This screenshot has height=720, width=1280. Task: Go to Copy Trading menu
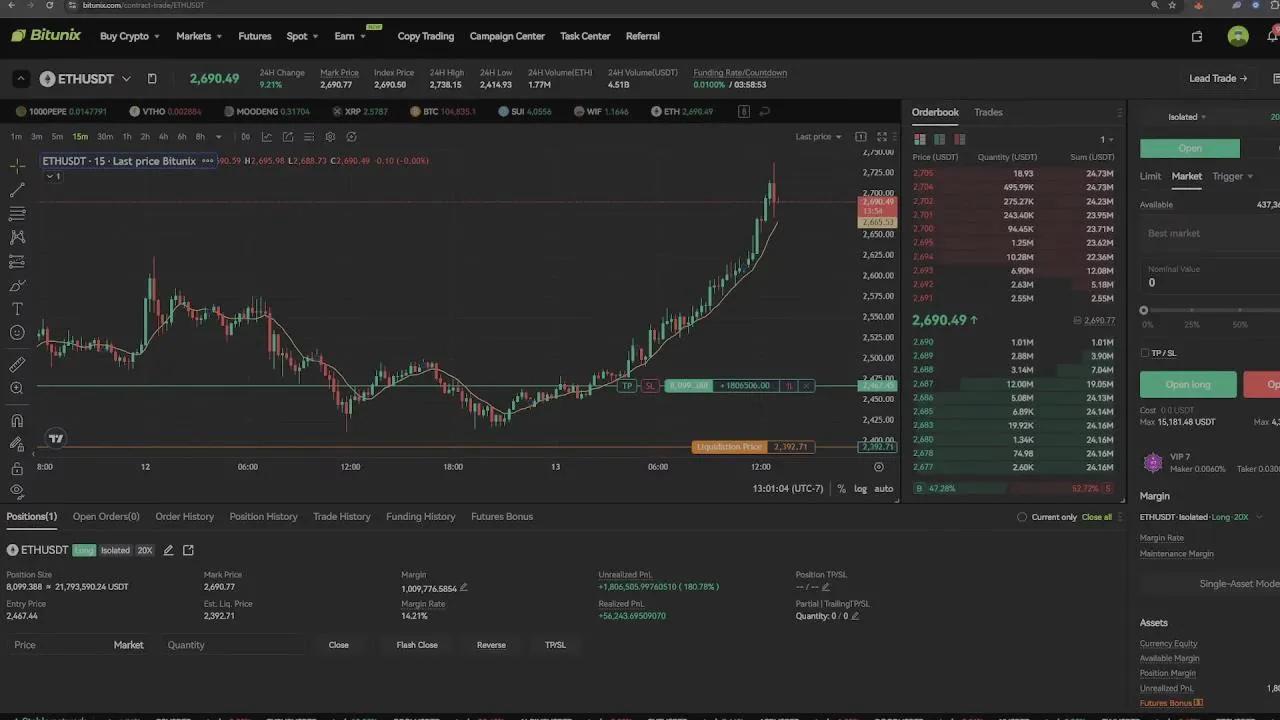point(425,36)
